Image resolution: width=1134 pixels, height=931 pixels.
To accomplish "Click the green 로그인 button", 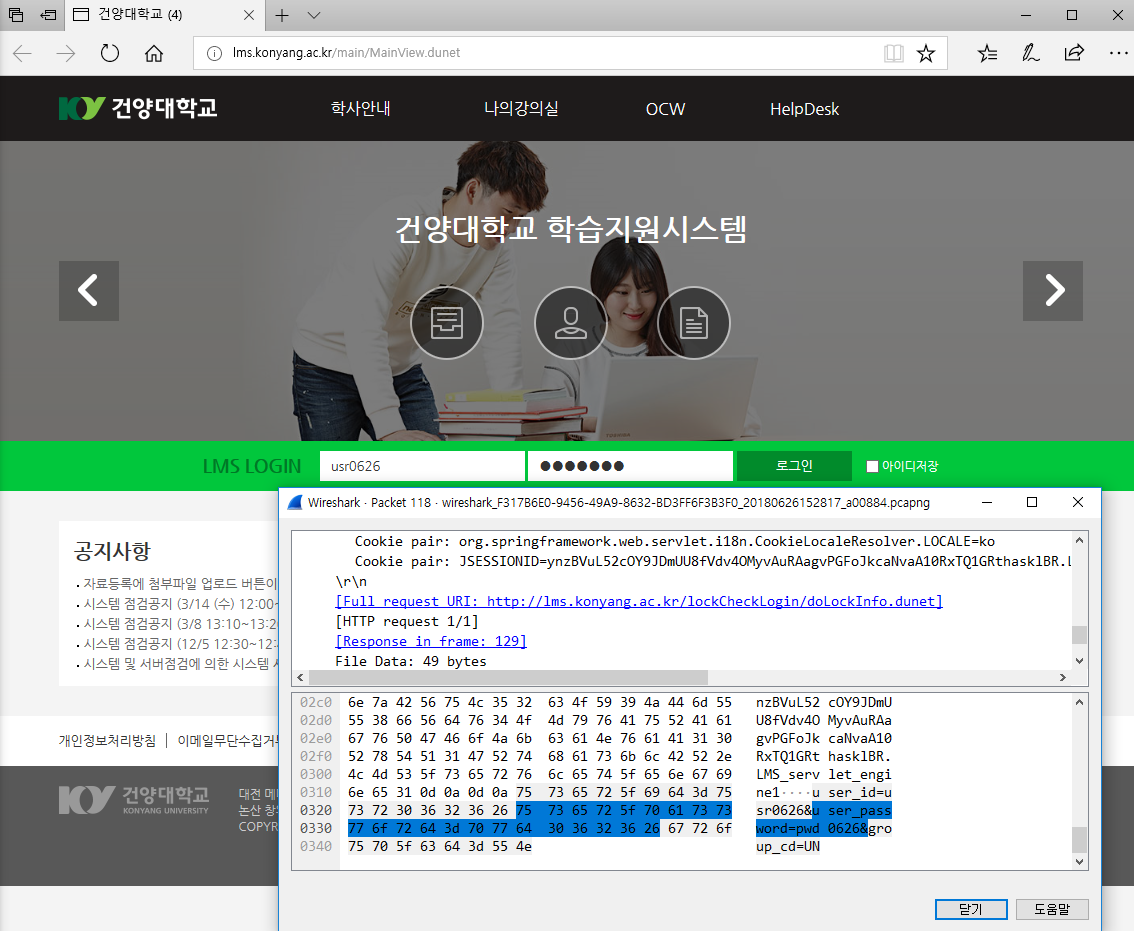I will (794, 466).
